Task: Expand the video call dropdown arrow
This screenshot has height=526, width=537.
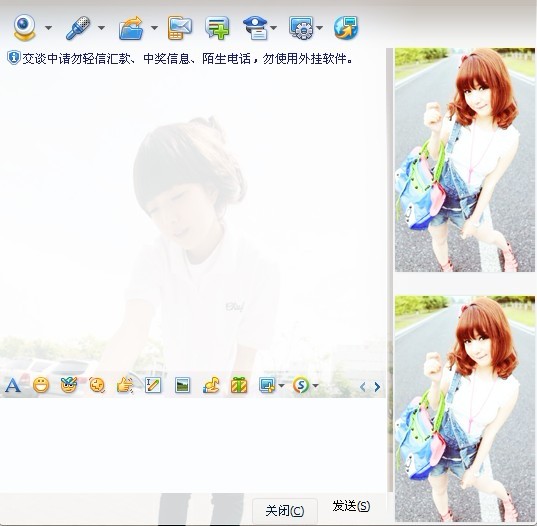Action: click(49, 27)
